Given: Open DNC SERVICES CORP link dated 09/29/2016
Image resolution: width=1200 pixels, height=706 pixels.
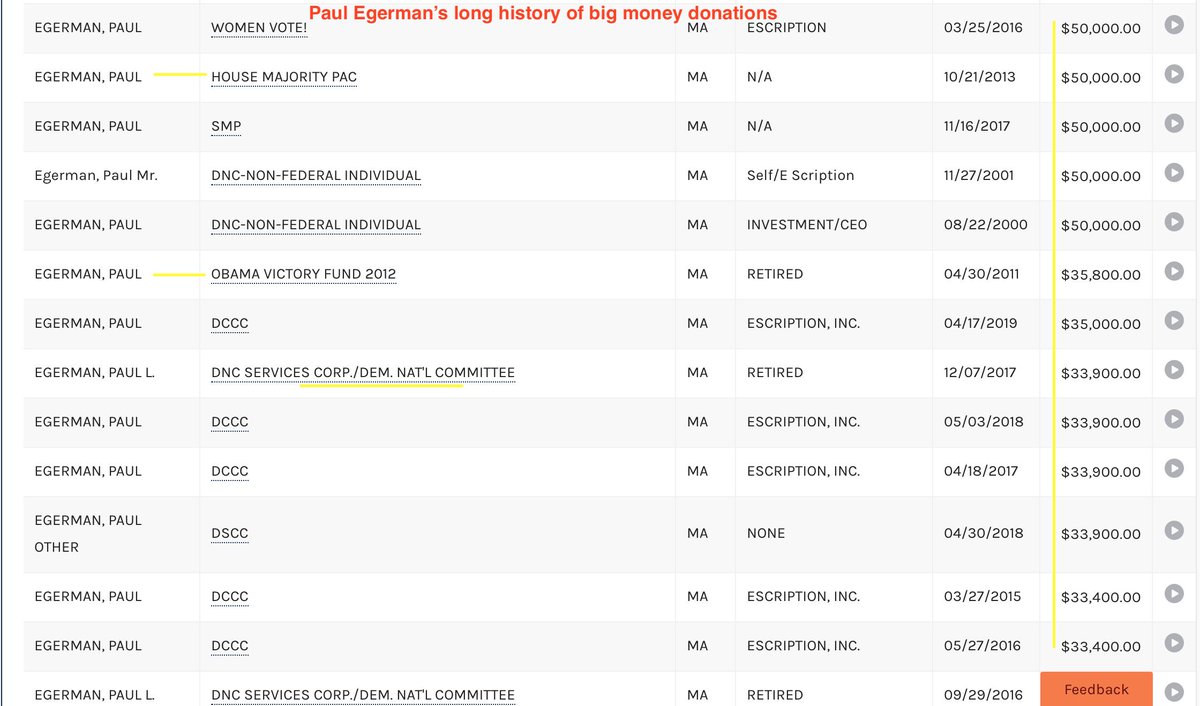Looking at the screenshot, I should tap(363, 695).
